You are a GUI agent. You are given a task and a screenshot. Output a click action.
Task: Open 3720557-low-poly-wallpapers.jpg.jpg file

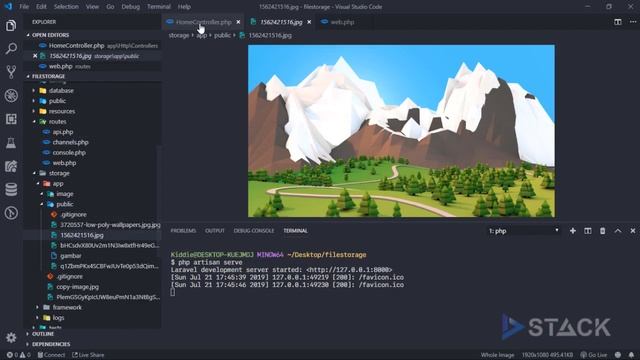tap(110, 225)
